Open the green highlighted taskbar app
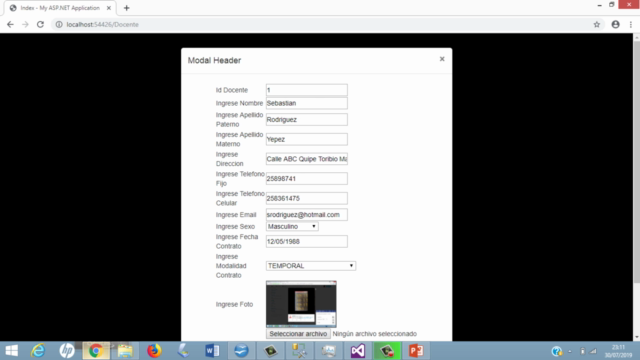The image size is (640, 360). [x=387, y=351]
